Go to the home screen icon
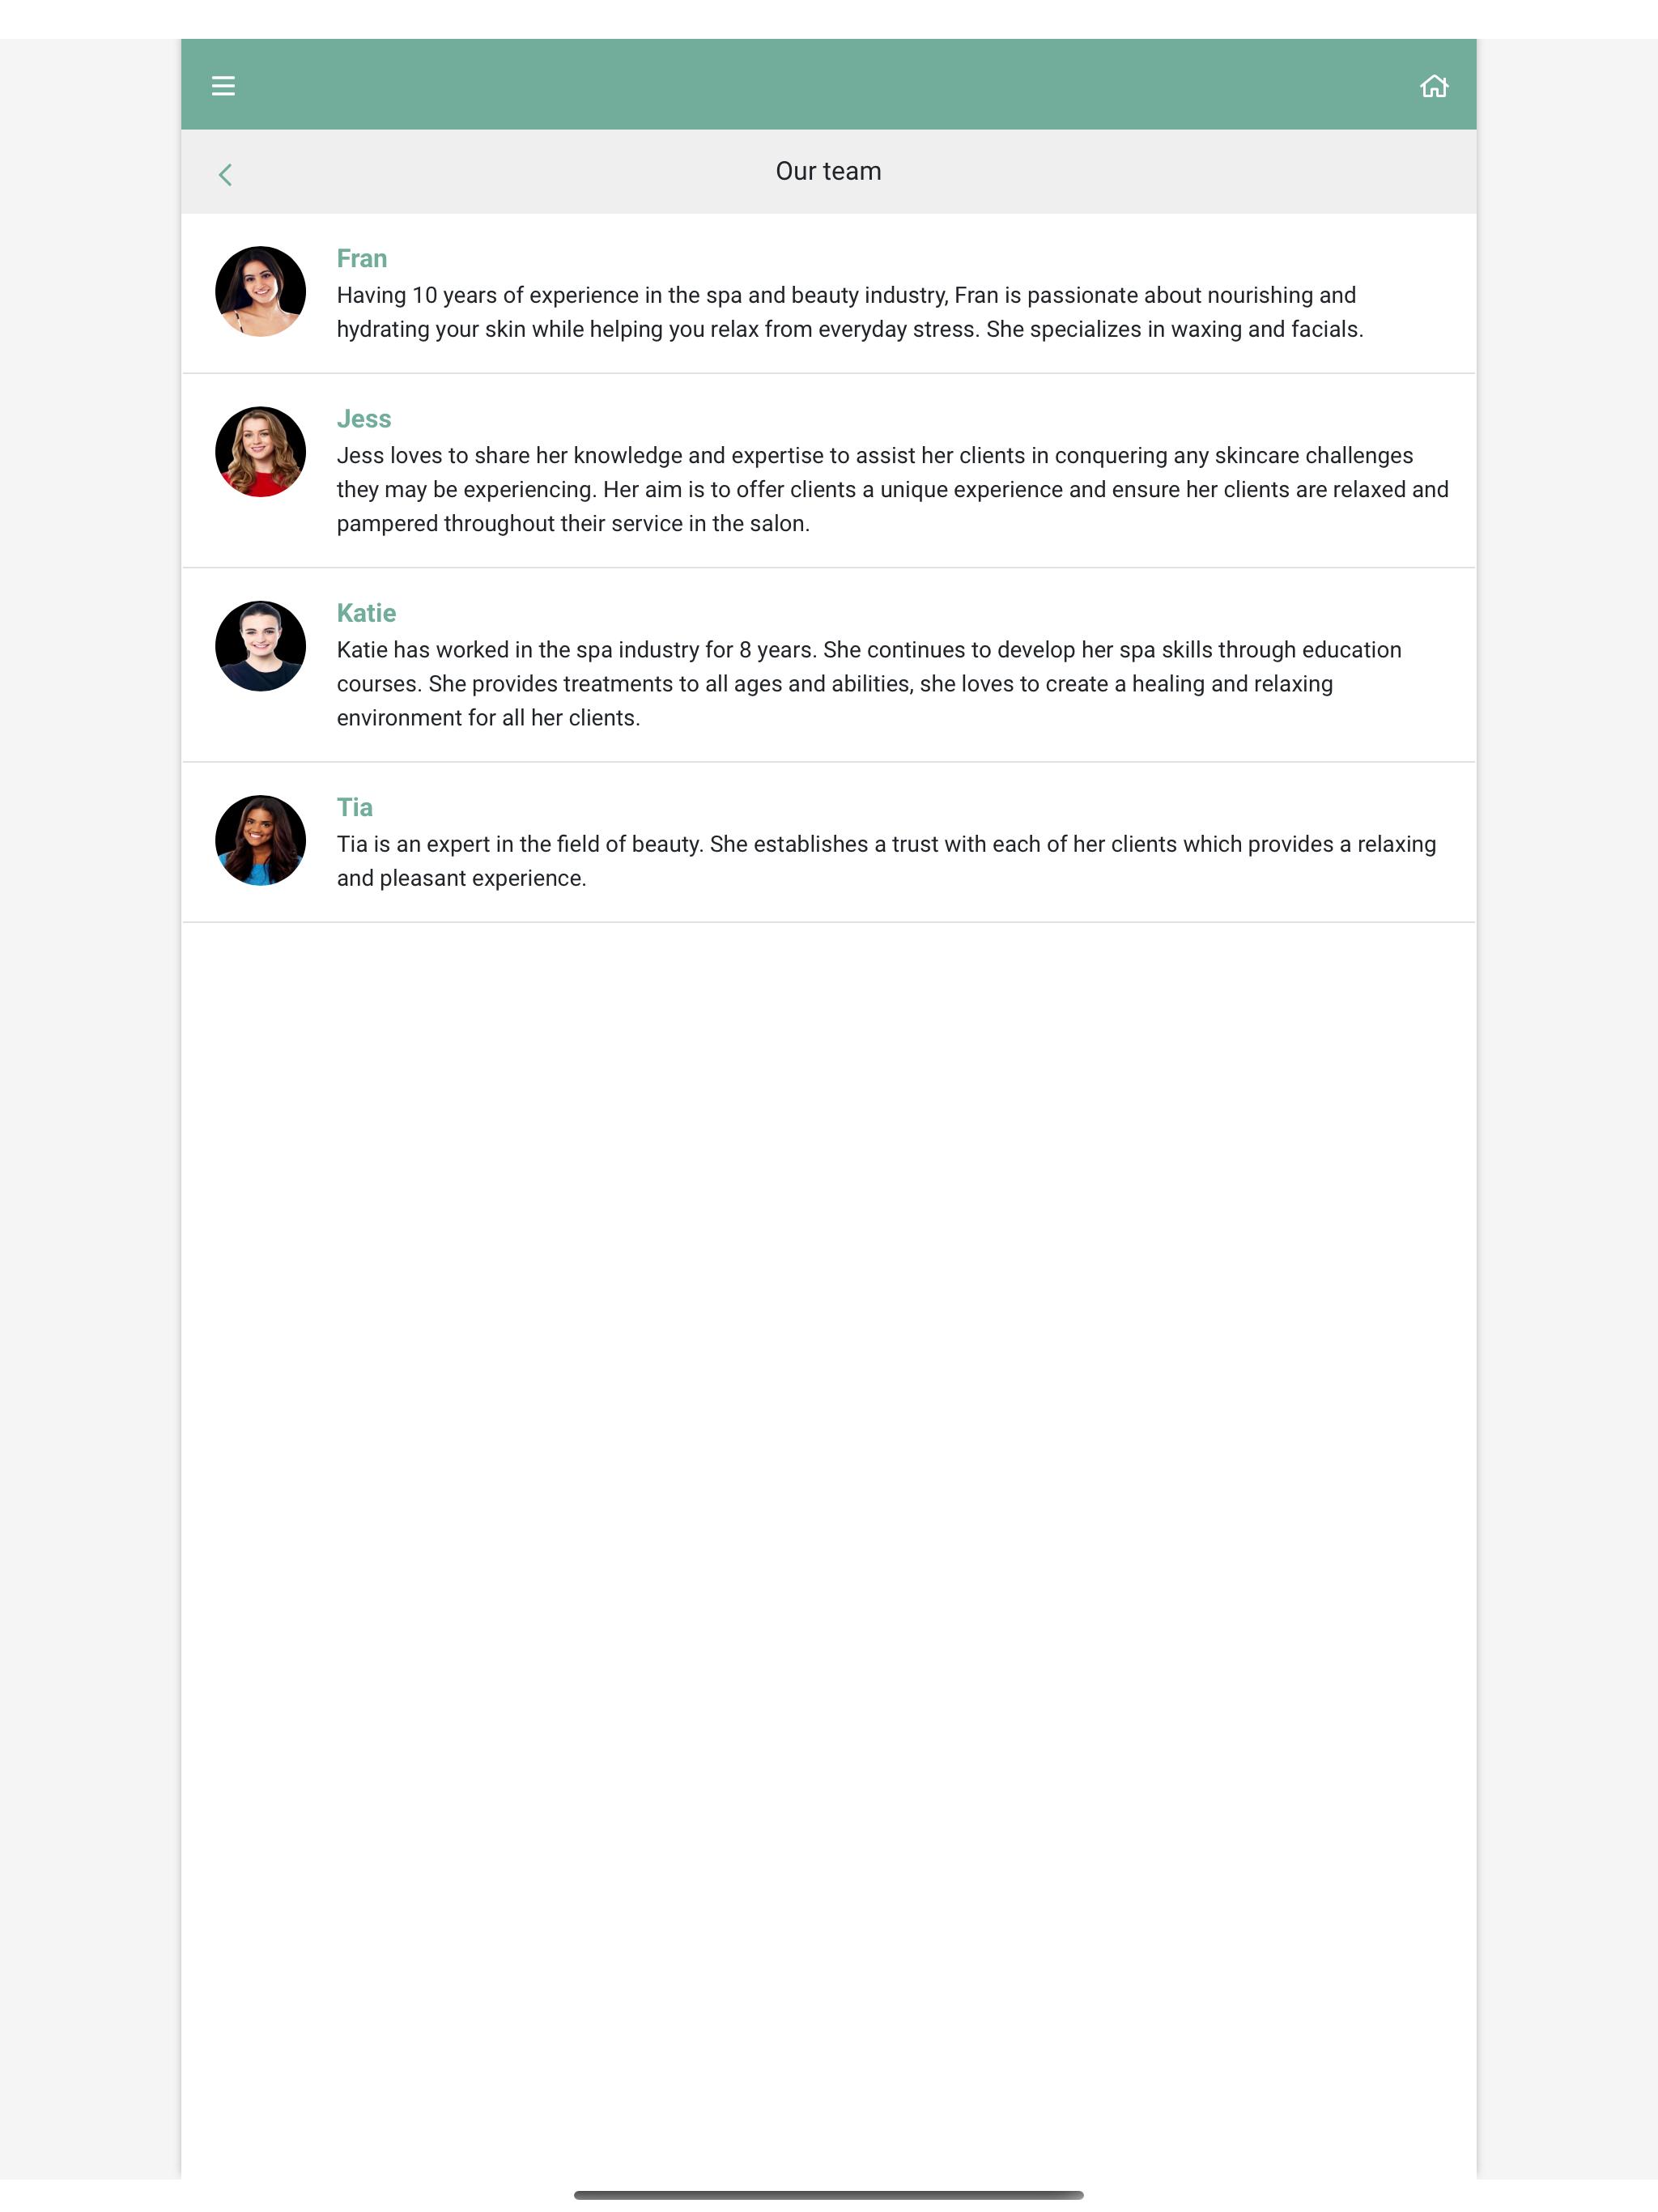1658x2212 pixels. click(1433, 86)
